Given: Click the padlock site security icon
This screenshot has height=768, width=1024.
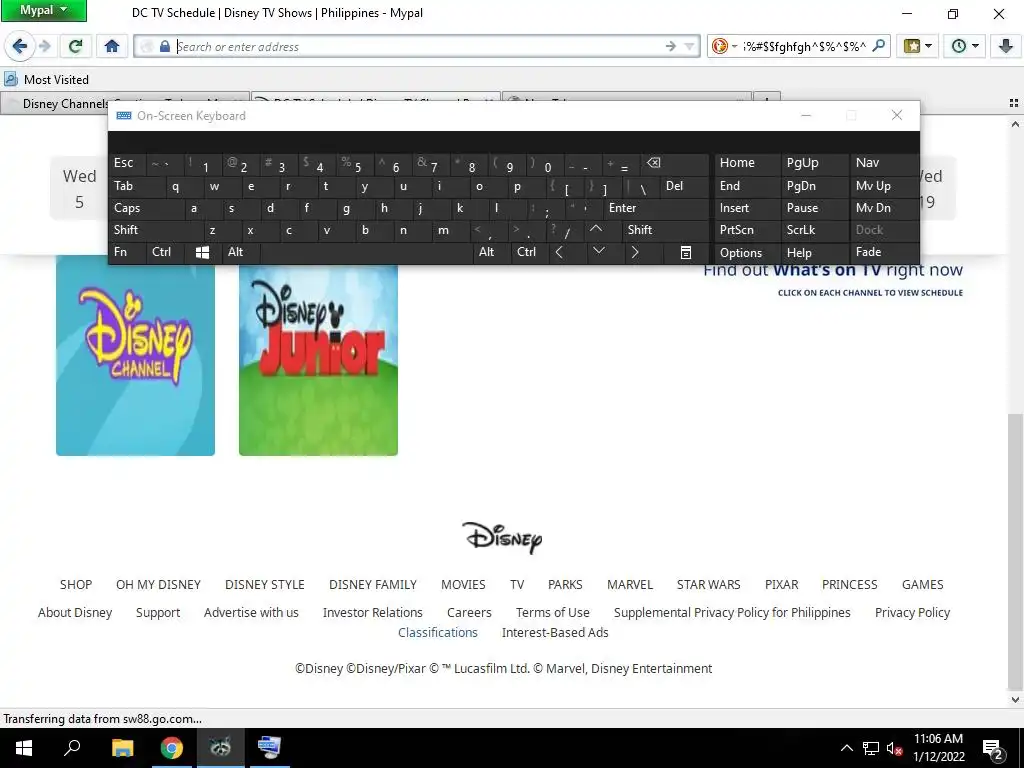Looking at the screenshot, I should click(165, 46).
